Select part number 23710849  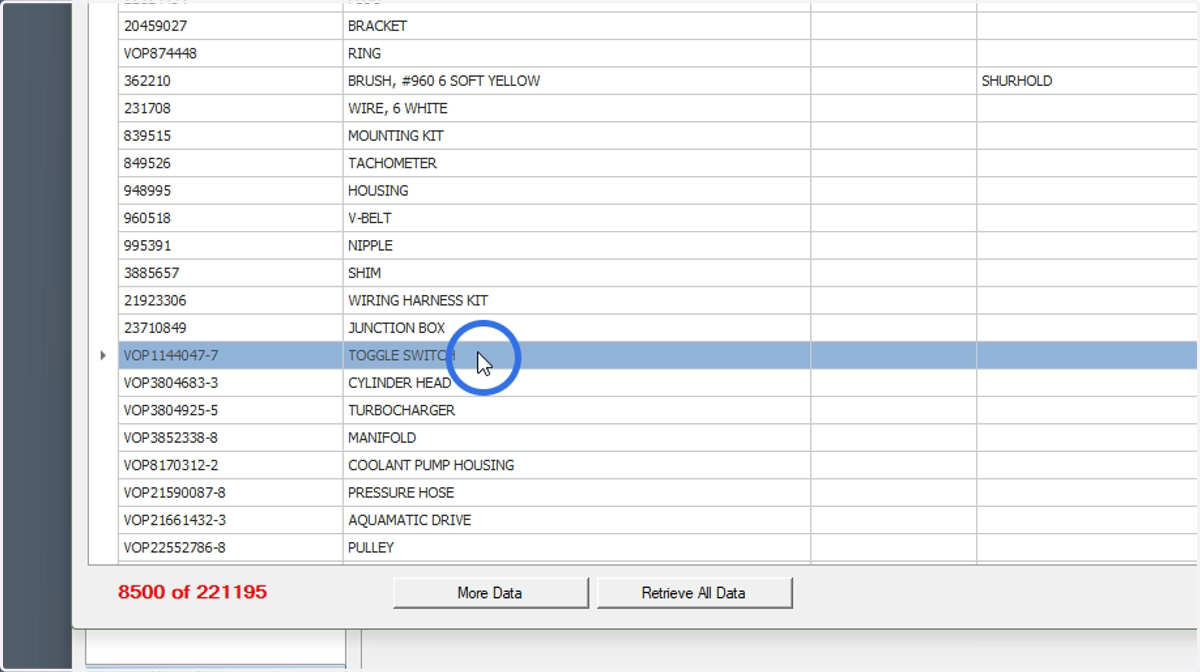230,328
